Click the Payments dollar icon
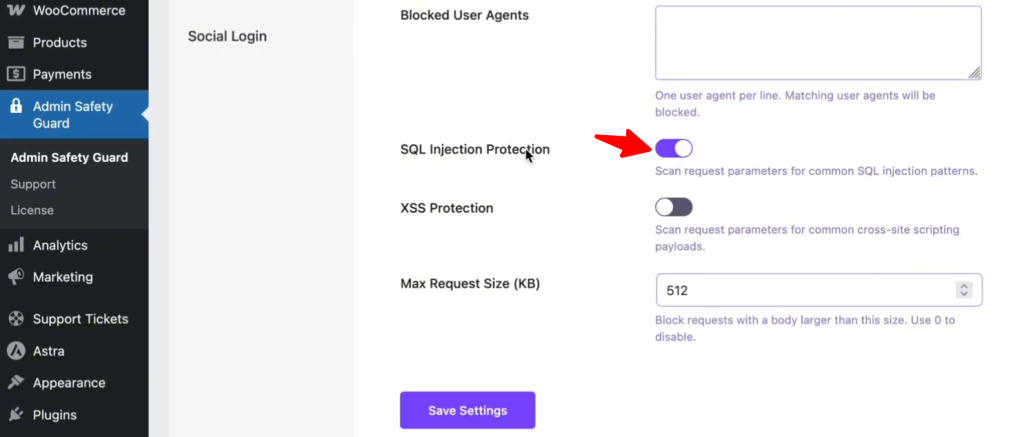Screen dimensions: 1024x437 [x=15, y=74]
